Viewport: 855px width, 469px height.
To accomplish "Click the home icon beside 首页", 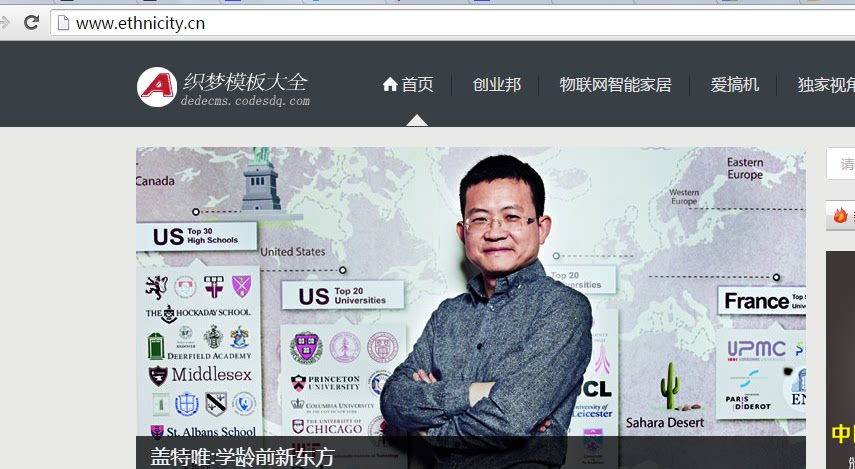I will click(390, 85).
